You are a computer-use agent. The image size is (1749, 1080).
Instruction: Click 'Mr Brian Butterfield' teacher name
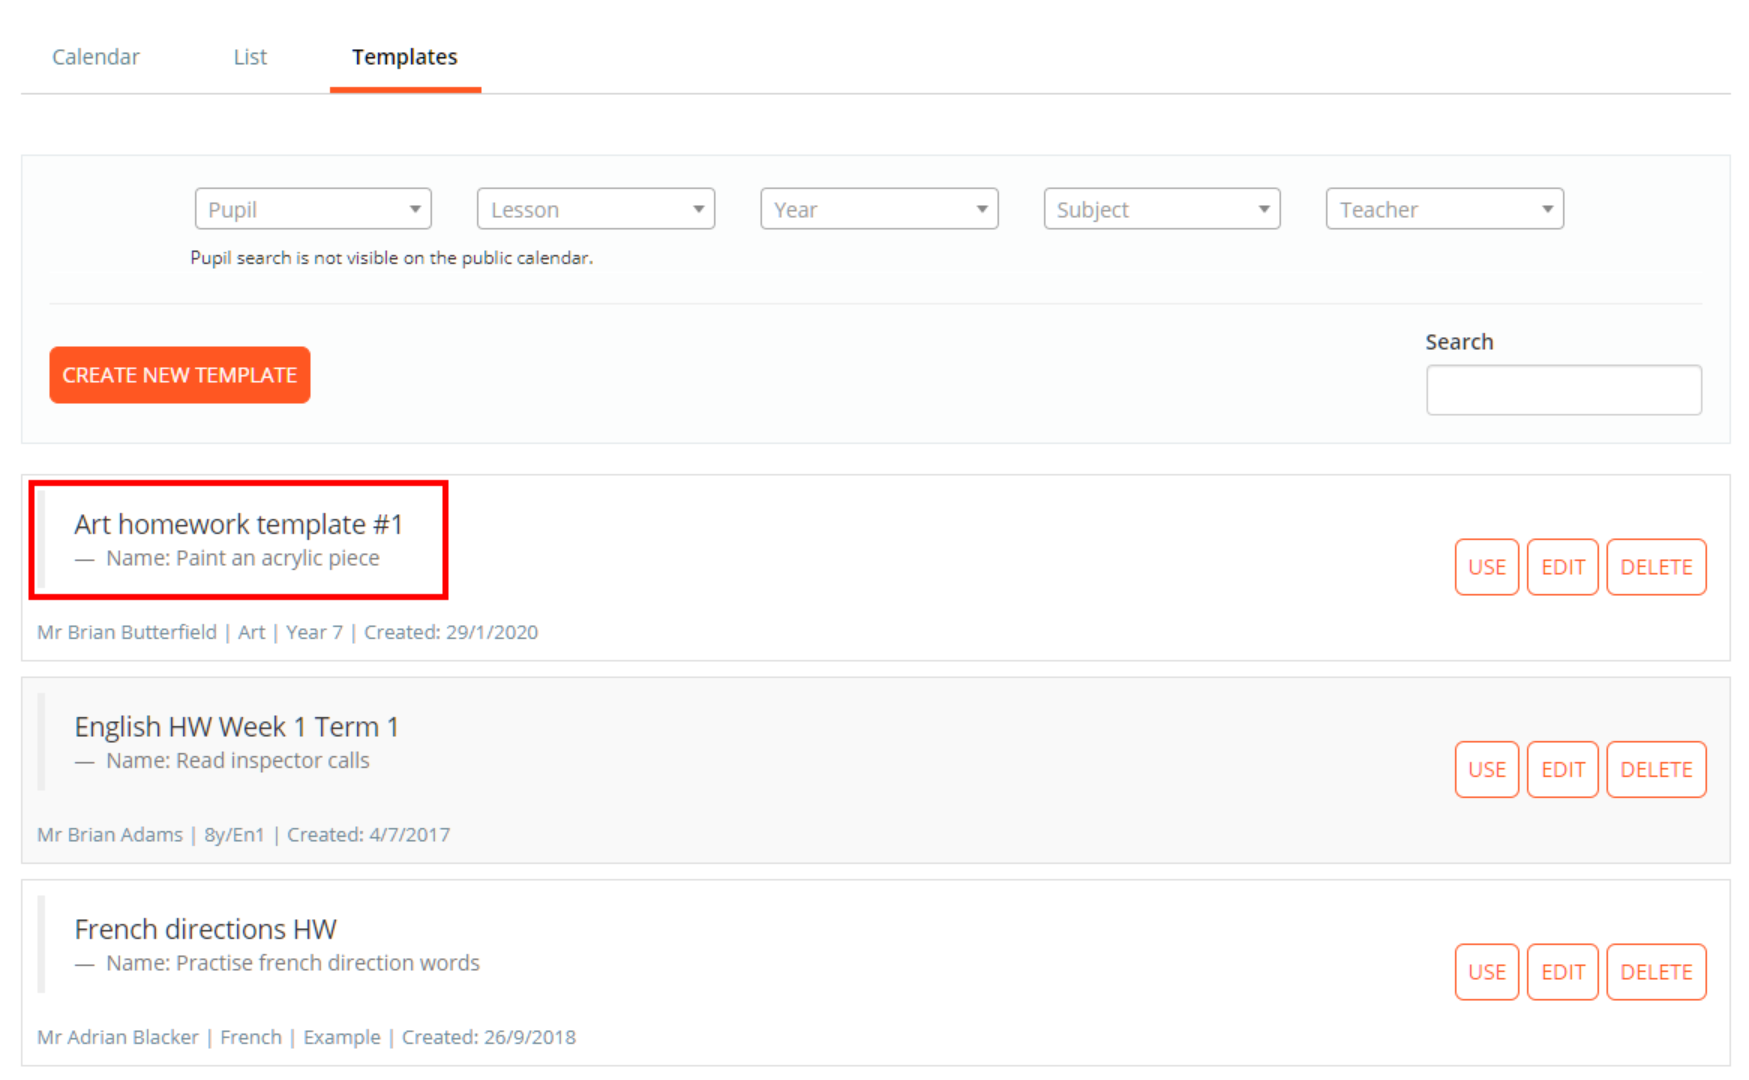pos(127,632)
